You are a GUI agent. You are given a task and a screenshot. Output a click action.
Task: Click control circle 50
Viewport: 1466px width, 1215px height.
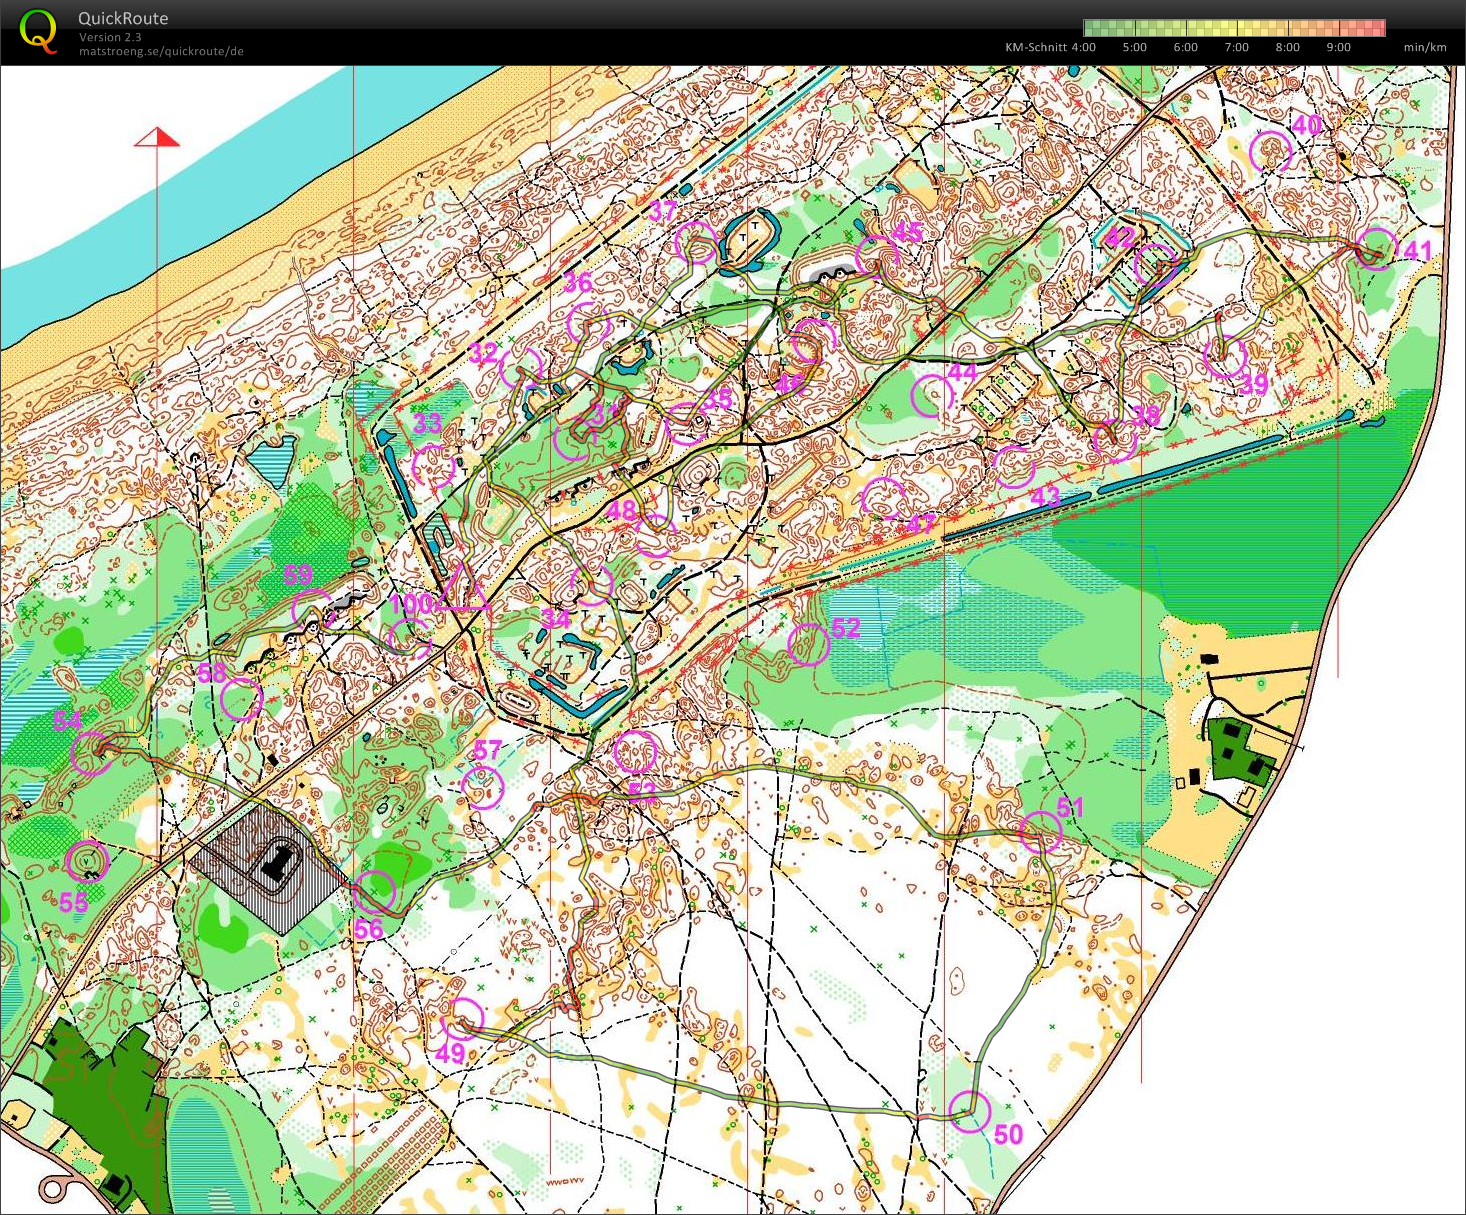coord(969,1111)
